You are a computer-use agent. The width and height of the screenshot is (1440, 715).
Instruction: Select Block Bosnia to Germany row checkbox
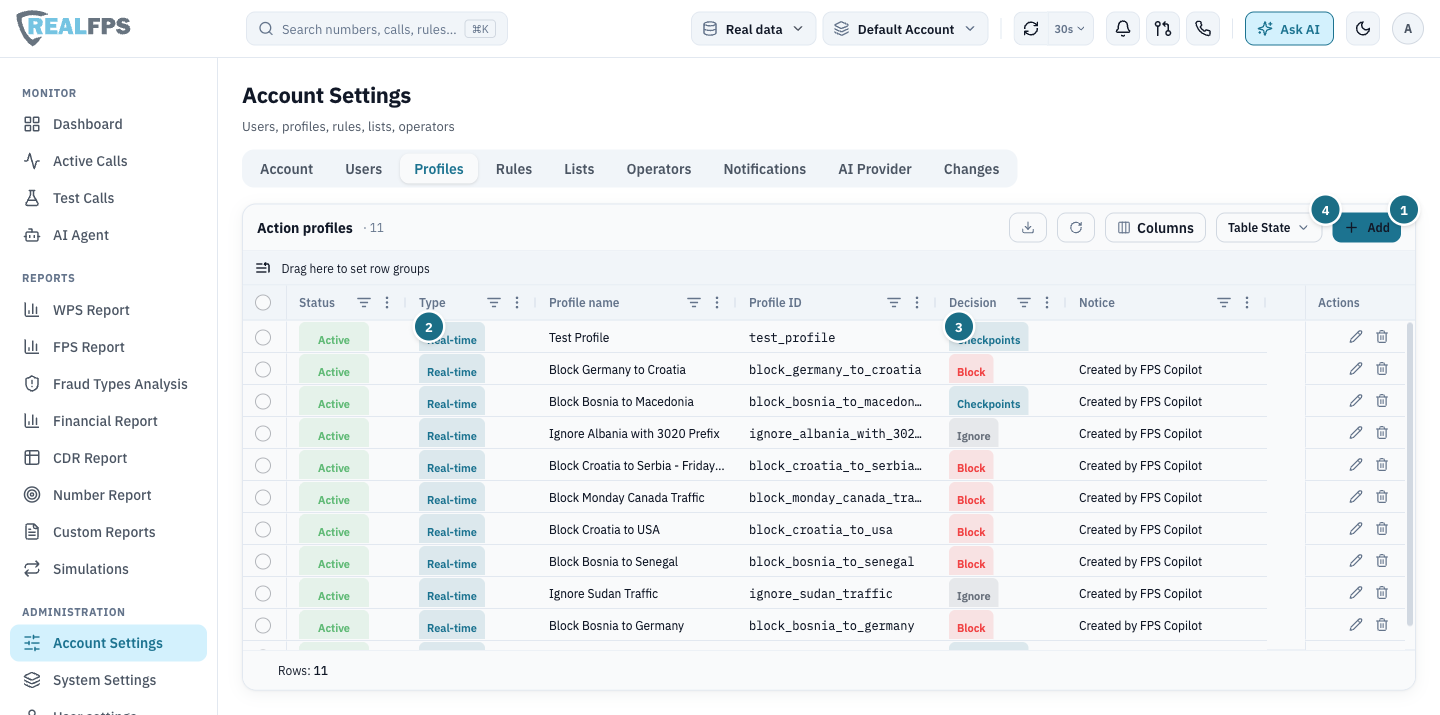pyautogui.click(x=263, y=626)
